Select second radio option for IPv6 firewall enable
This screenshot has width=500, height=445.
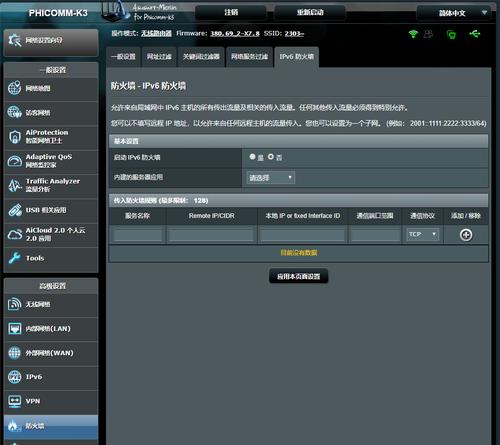pos(271,156)
